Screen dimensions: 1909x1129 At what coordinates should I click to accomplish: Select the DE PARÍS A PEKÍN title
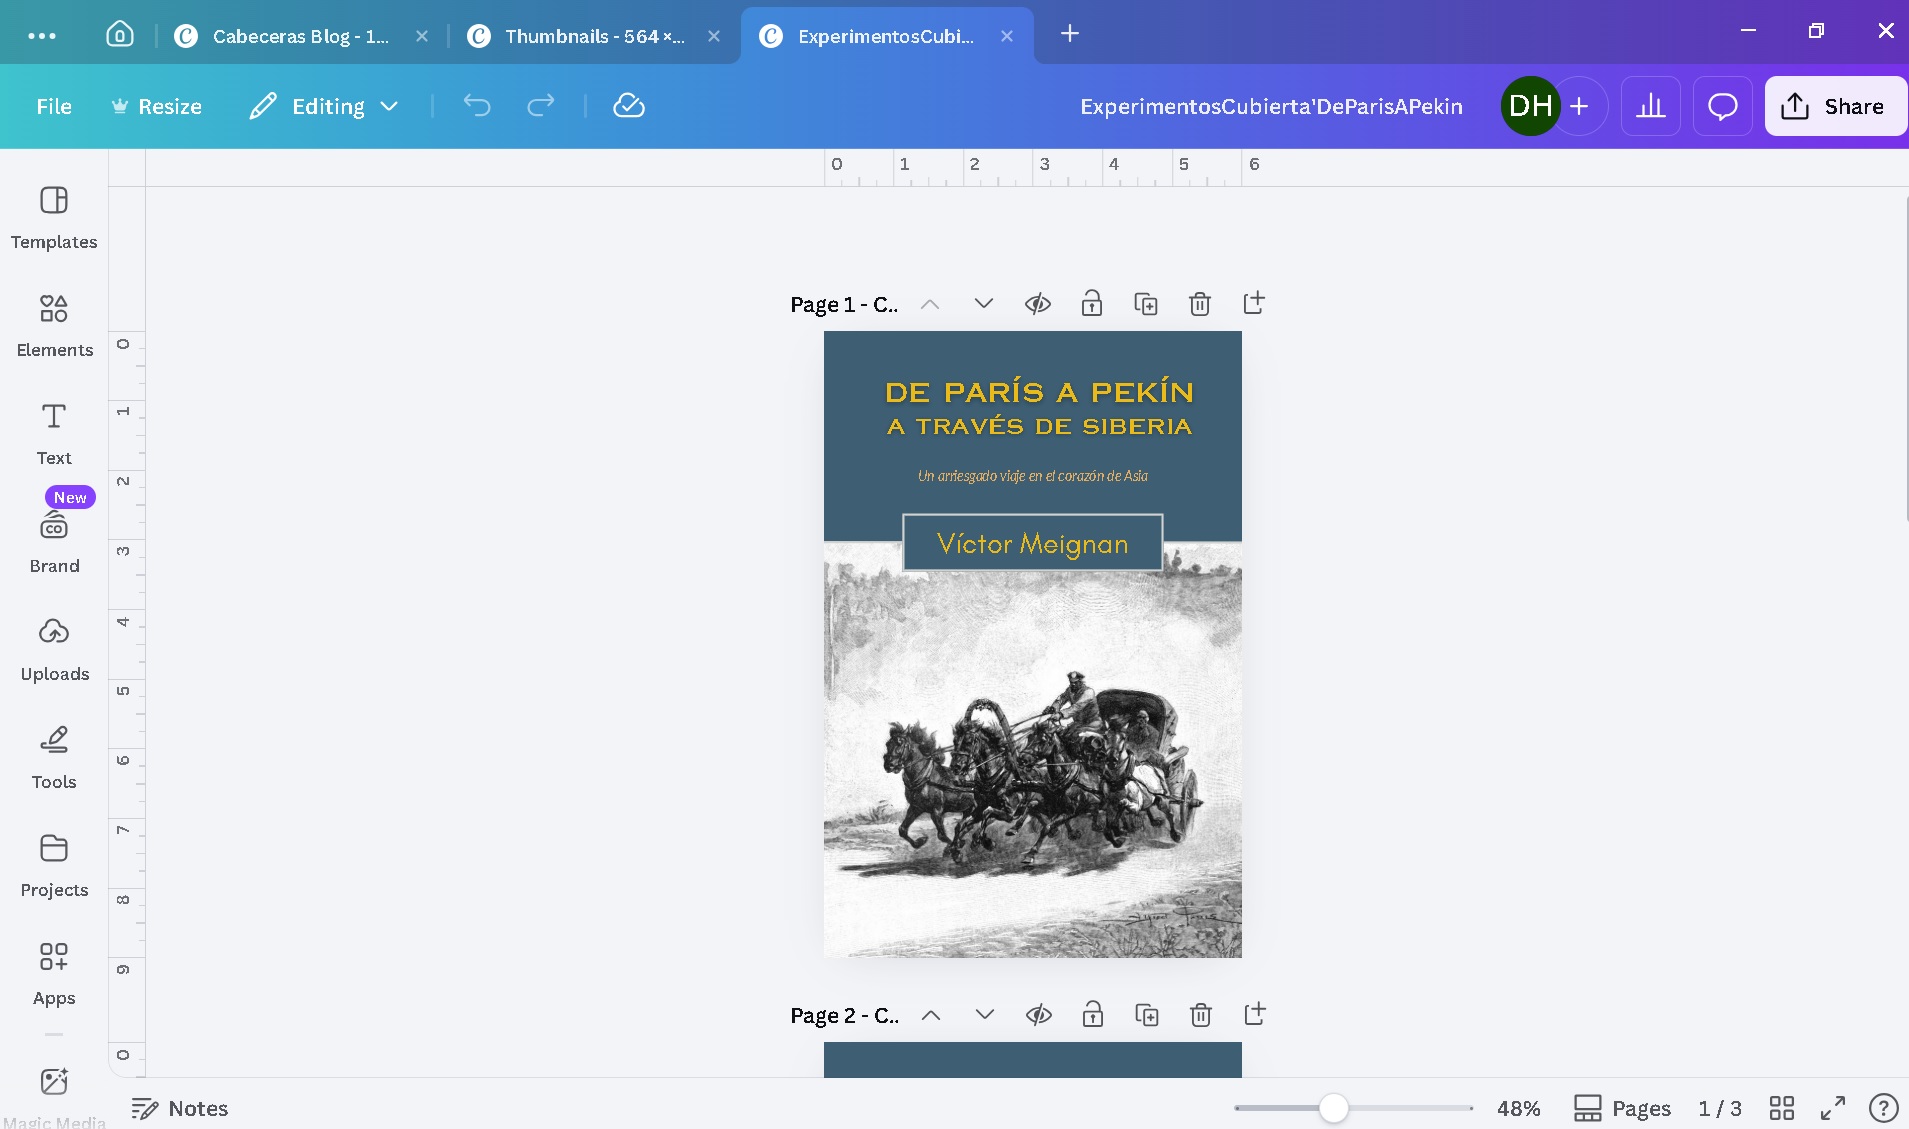pos(1039,392)
